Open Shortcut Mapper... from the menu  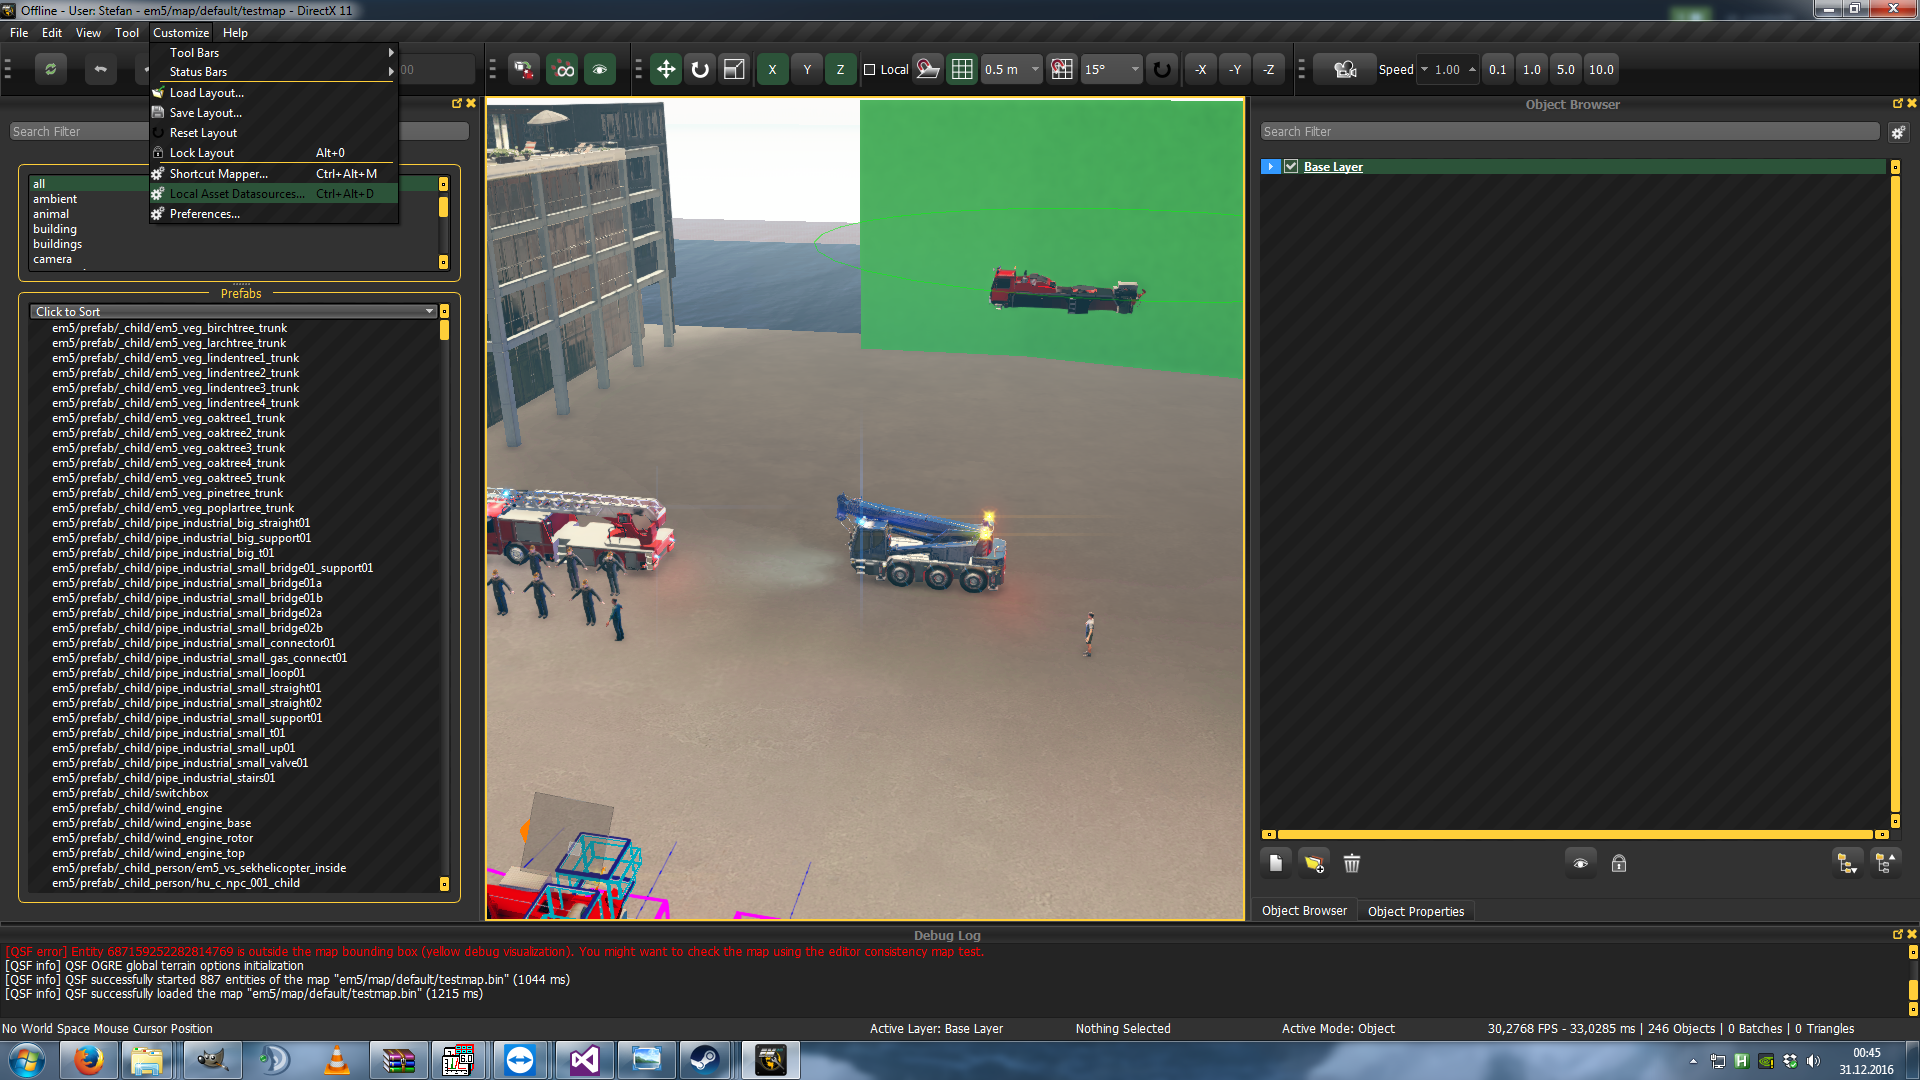point(274,174)
